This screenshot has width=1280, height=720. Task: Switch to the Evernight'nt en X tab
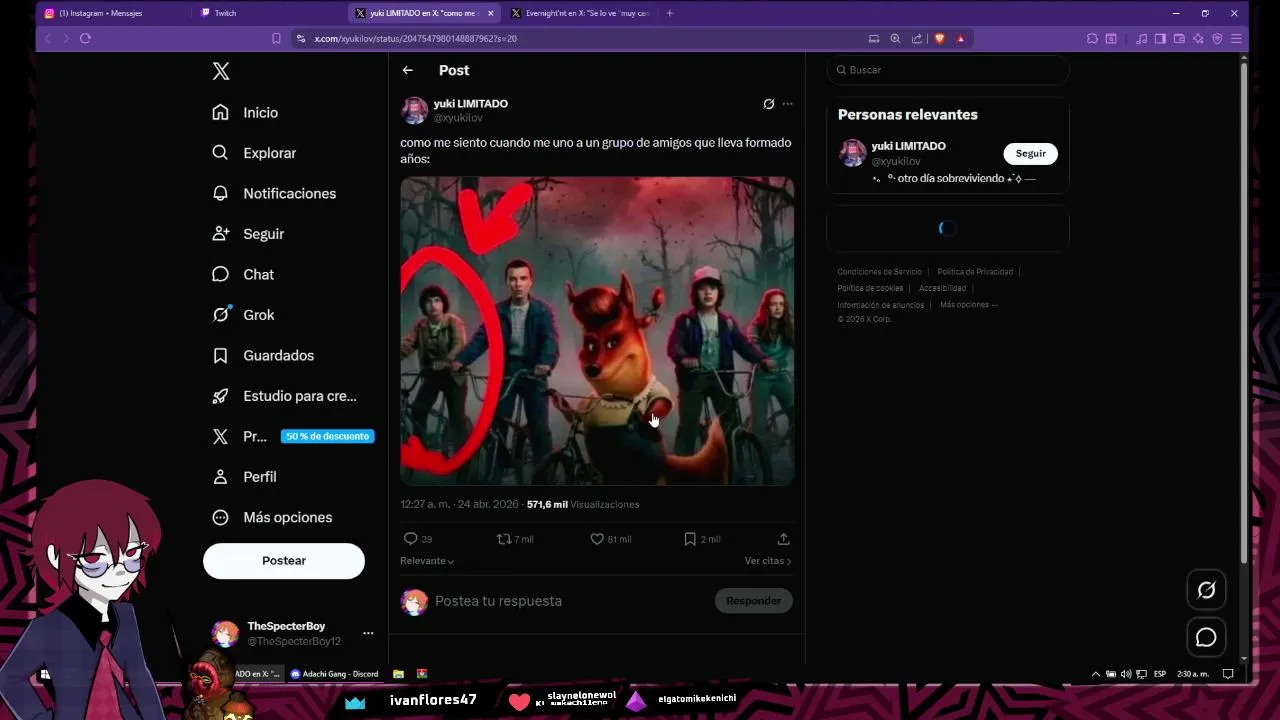[580, 13]
